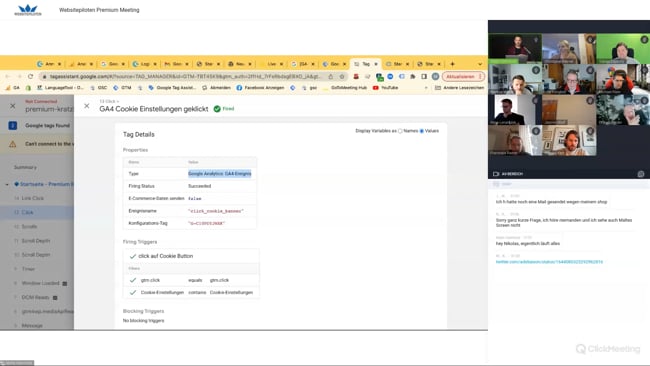650x366 pixels.
Task: Click the Can't connect warning triangle icon
Action: coord(13,144)
